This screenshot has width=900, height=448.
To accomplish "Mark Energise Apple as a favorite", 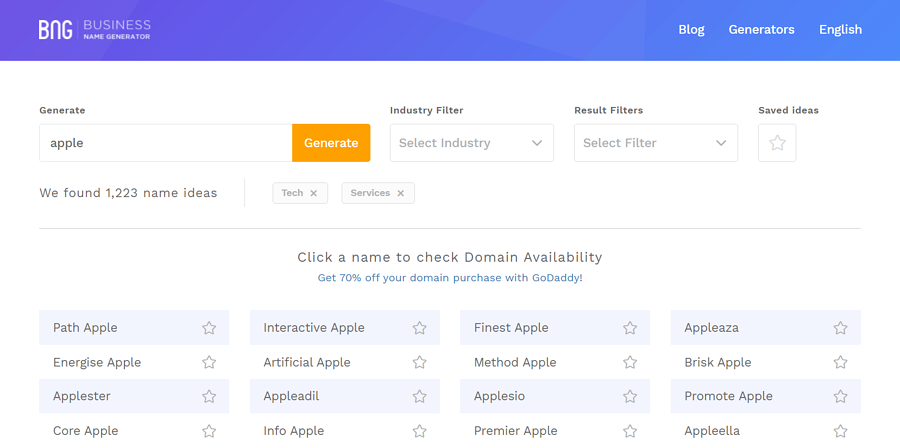I will [x=209, y=362].
